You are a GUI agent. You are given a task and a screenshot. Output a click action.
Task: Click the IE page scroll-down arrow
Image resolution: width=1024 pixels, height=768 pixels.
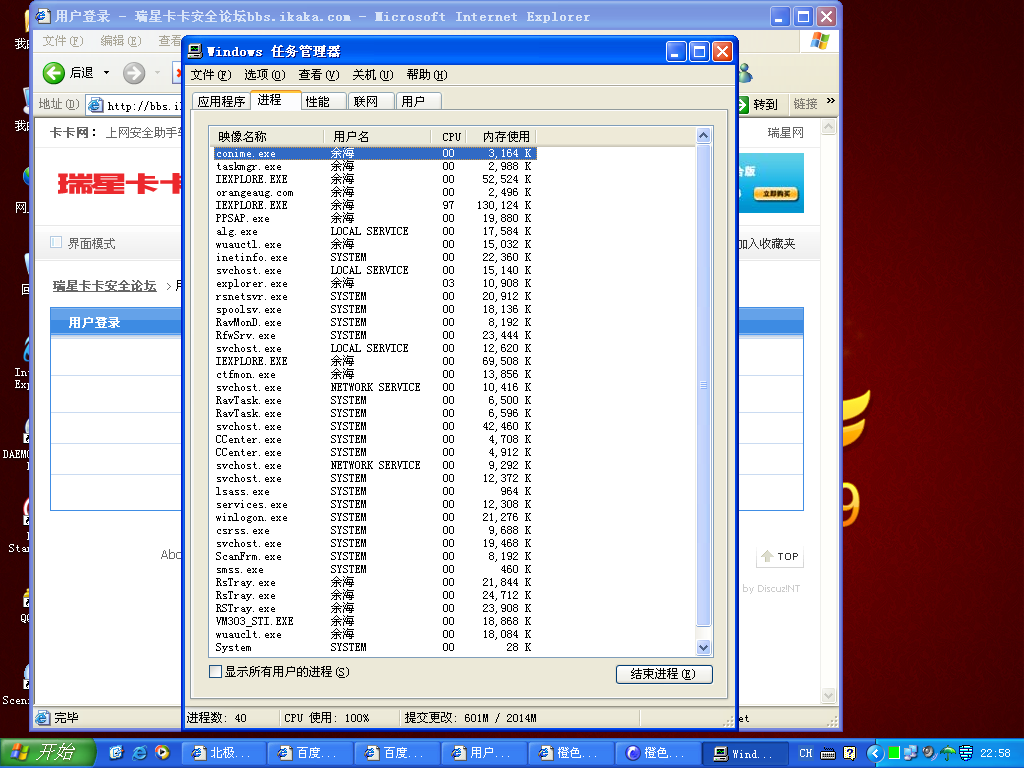pyautogui.click(x=829, y=696)
